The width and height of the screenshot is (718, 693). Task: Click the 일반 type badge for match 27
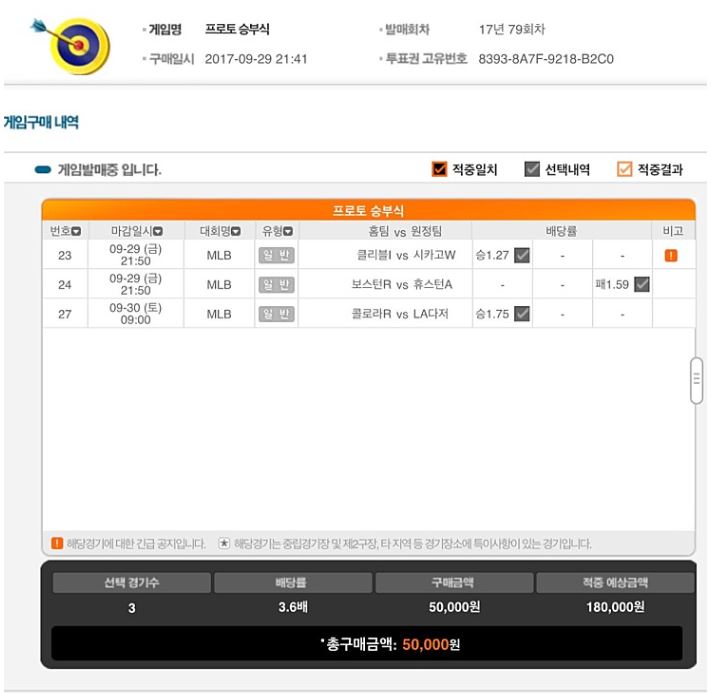[276, 314]
